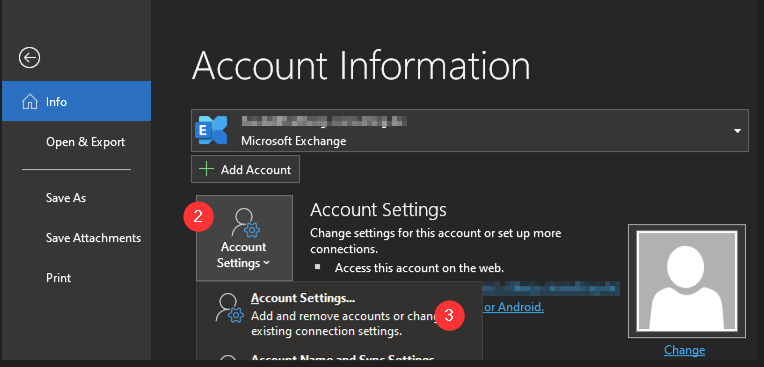Click the person-gear icon above Account Settings button

pyautogui.click(x=245, y=223)
